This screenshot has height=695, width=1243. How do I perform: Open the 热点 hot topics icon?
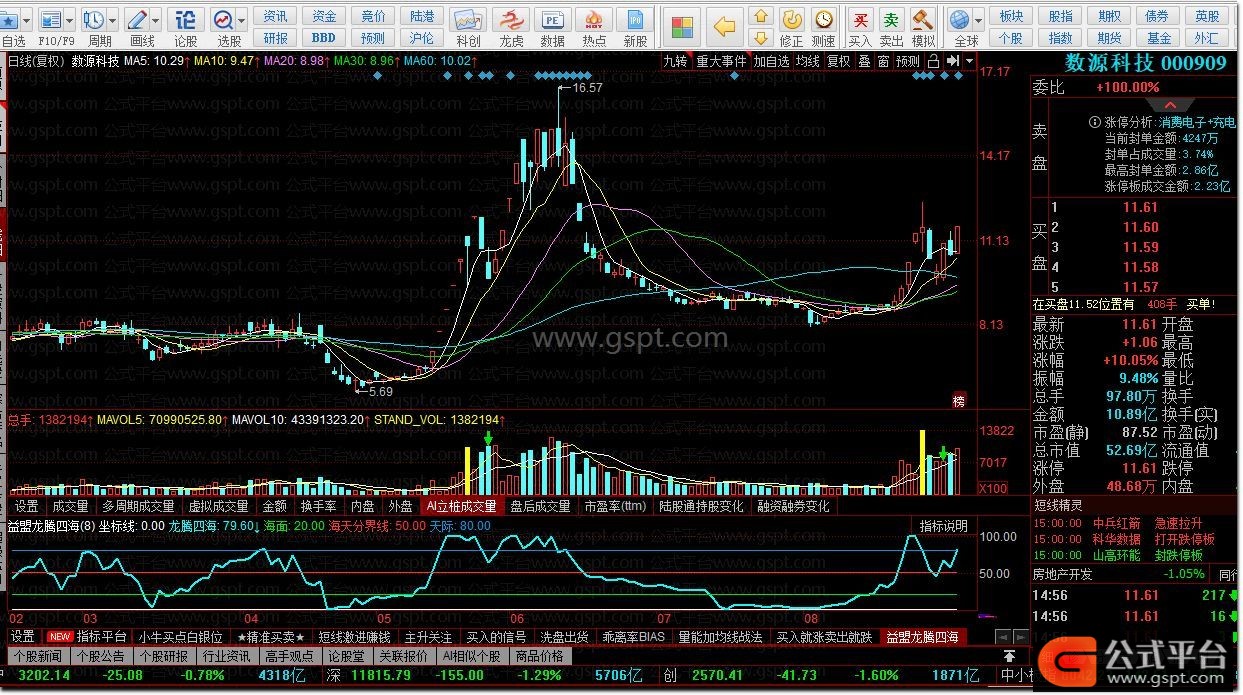(x=594, y=20)
